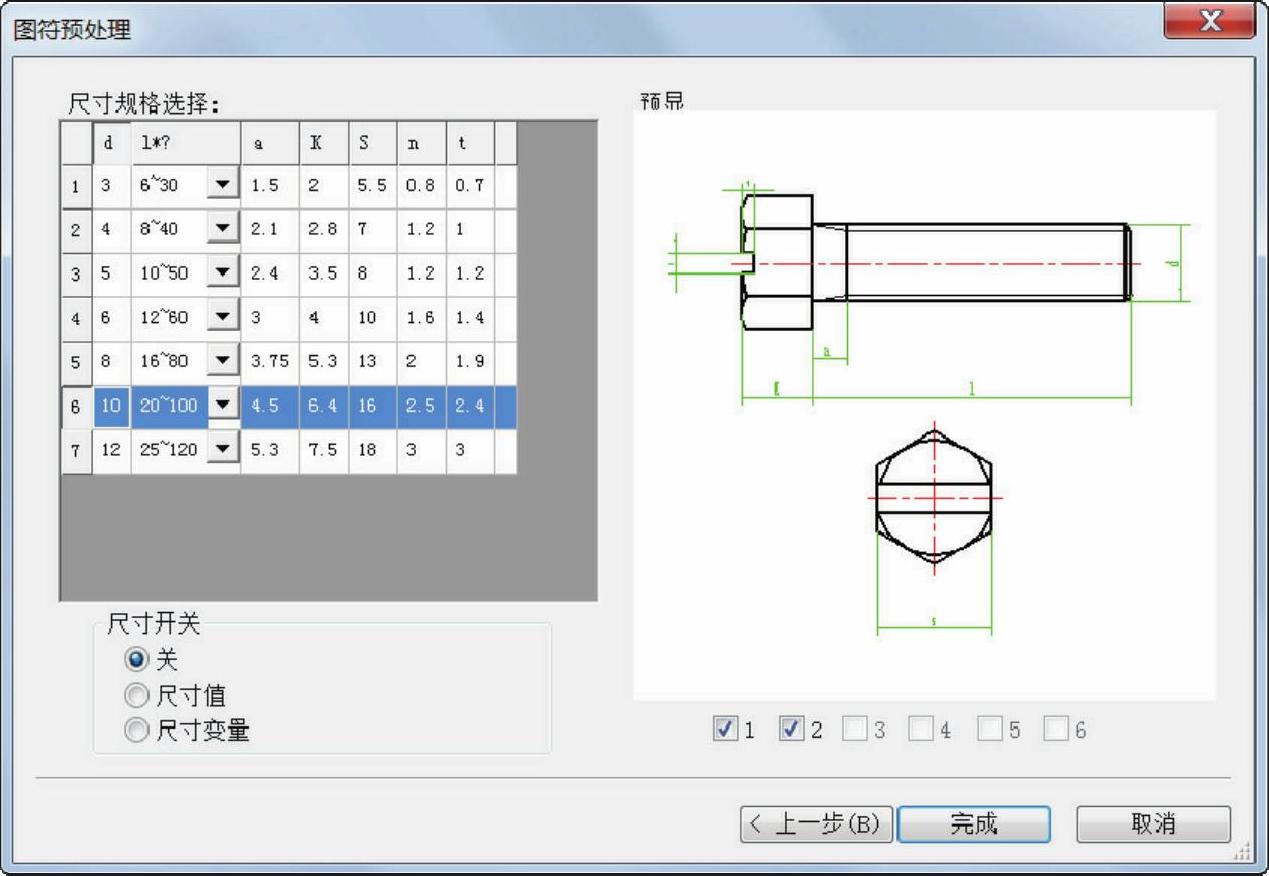The width and height of the screenshot is (1269, 876).
Task: Click the t column header
Action: coord(470,143)
